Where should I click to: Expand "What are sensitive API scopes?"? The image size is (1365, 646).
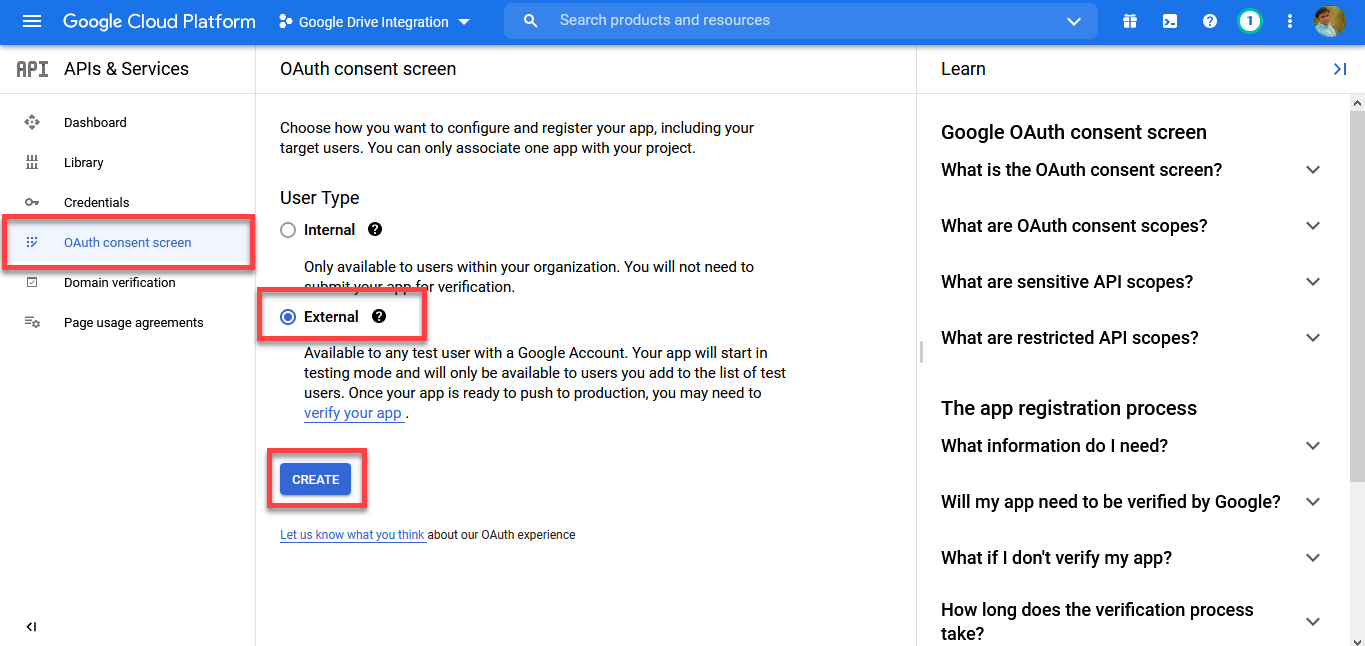coord(1313,282)
